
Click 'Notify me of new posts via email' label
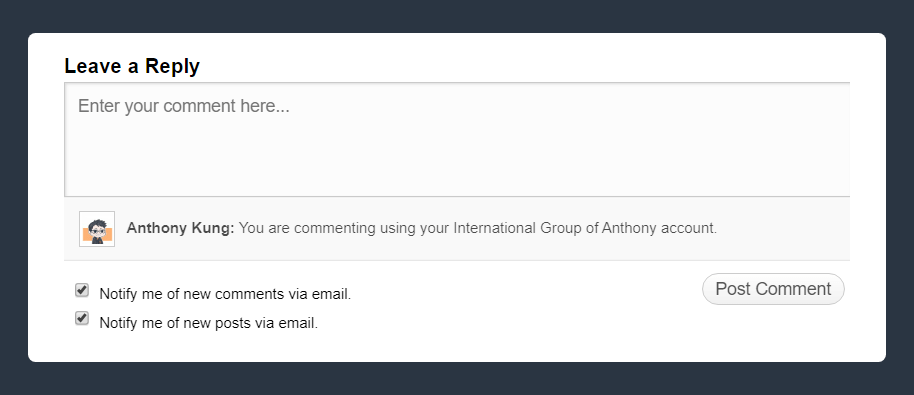[x=209, y=323]
